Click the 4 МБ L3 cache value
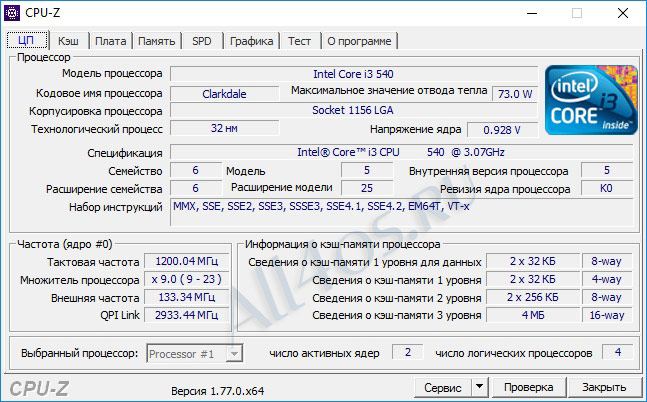Screen dimensions: 647x402 532,315
